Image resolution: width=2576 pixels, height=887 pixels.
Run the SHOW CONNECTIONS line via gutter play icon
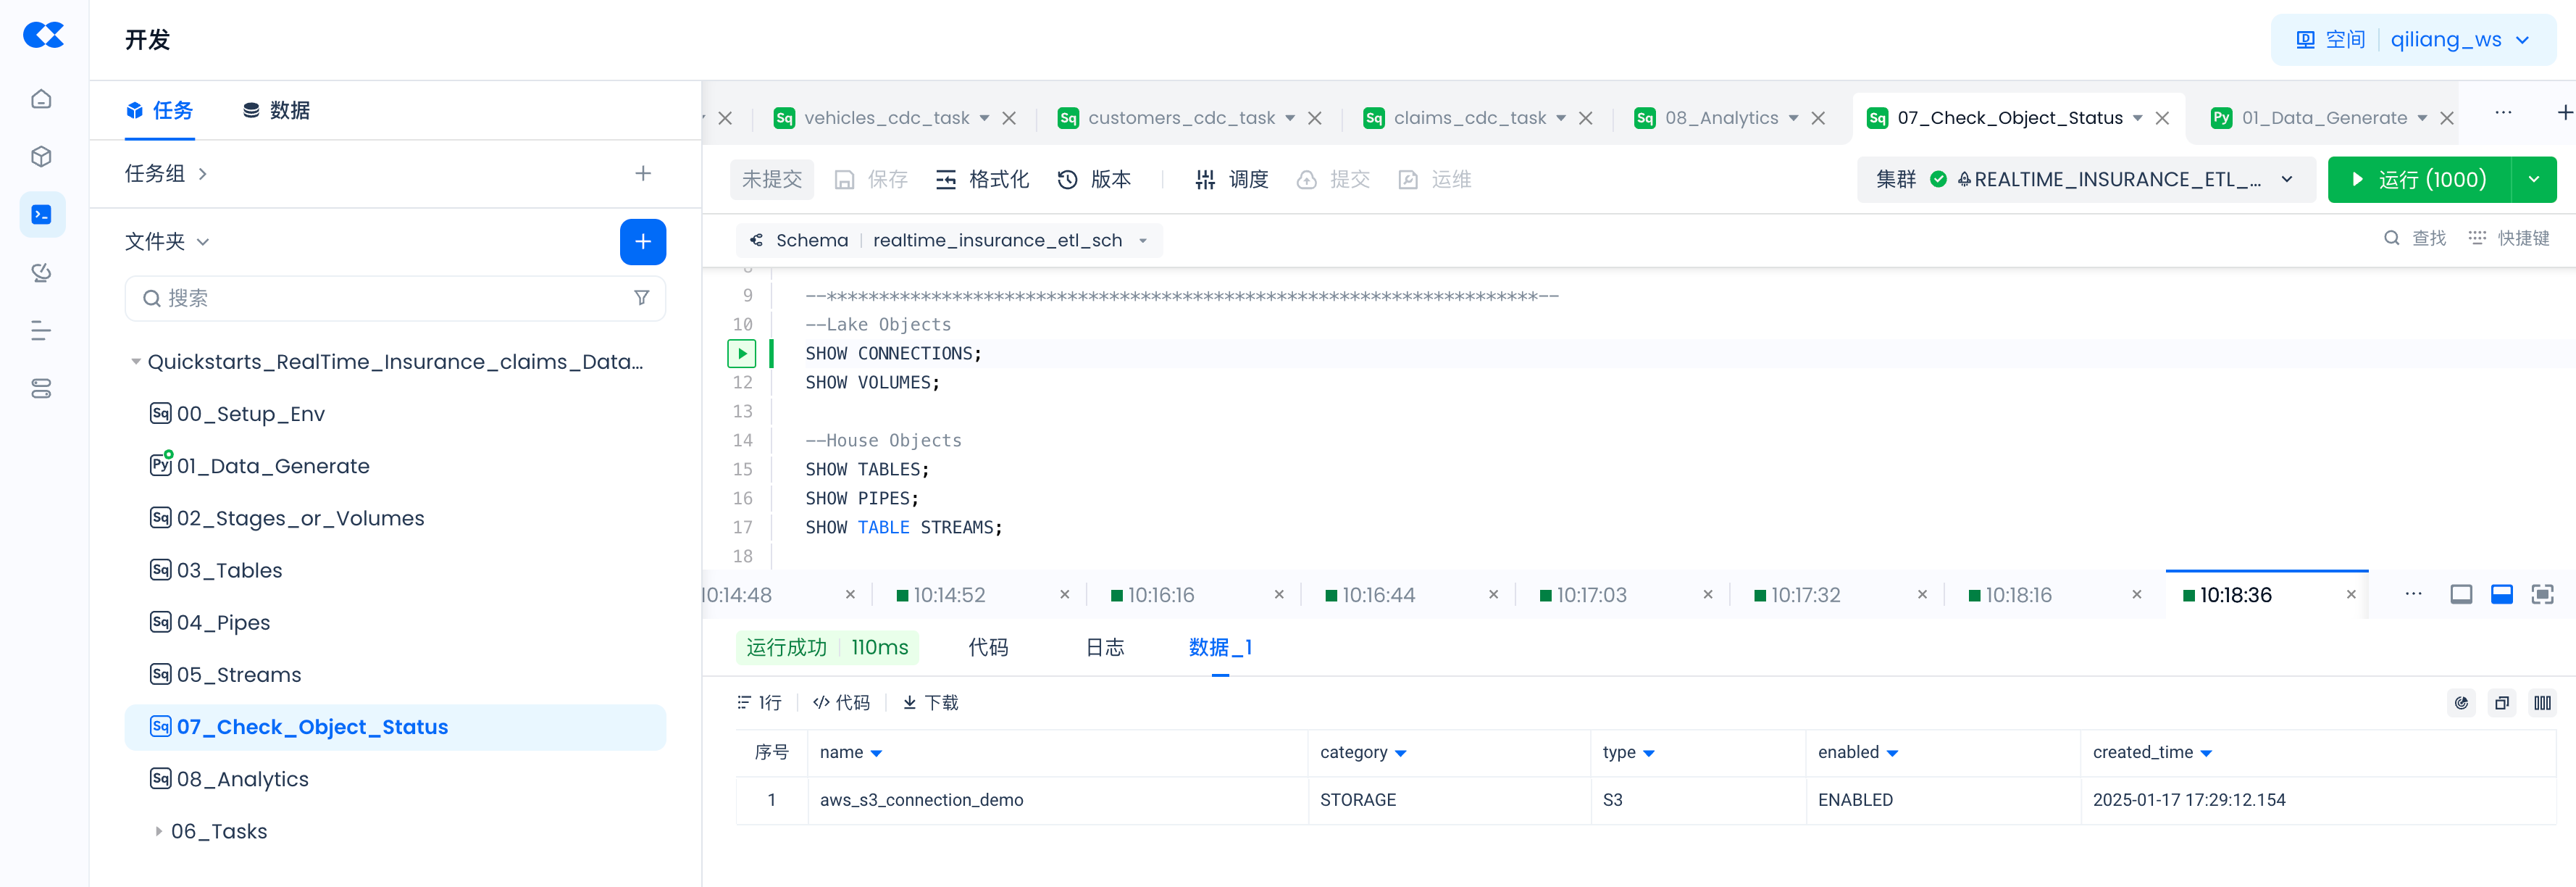tap(741, 353)
